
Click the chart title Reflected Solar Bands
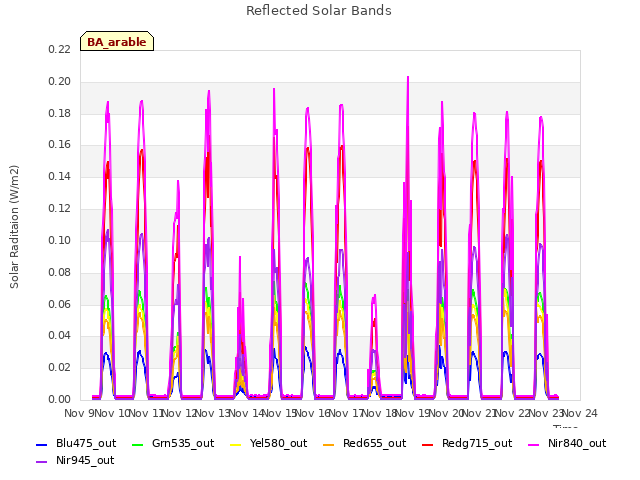319,11
